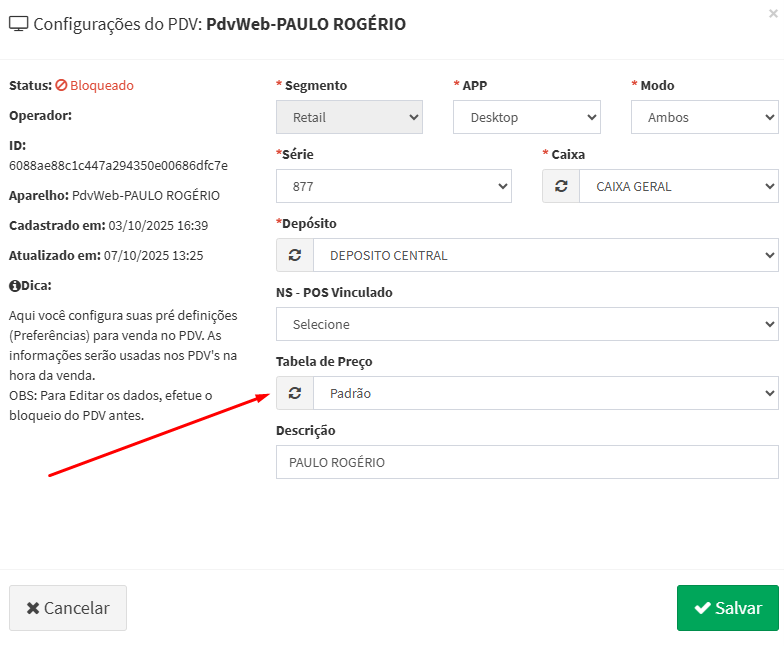The height and width of the screenshot is (646, 784).
Task: Reload the Tabela de Preço options
Action: coord(295,393)
